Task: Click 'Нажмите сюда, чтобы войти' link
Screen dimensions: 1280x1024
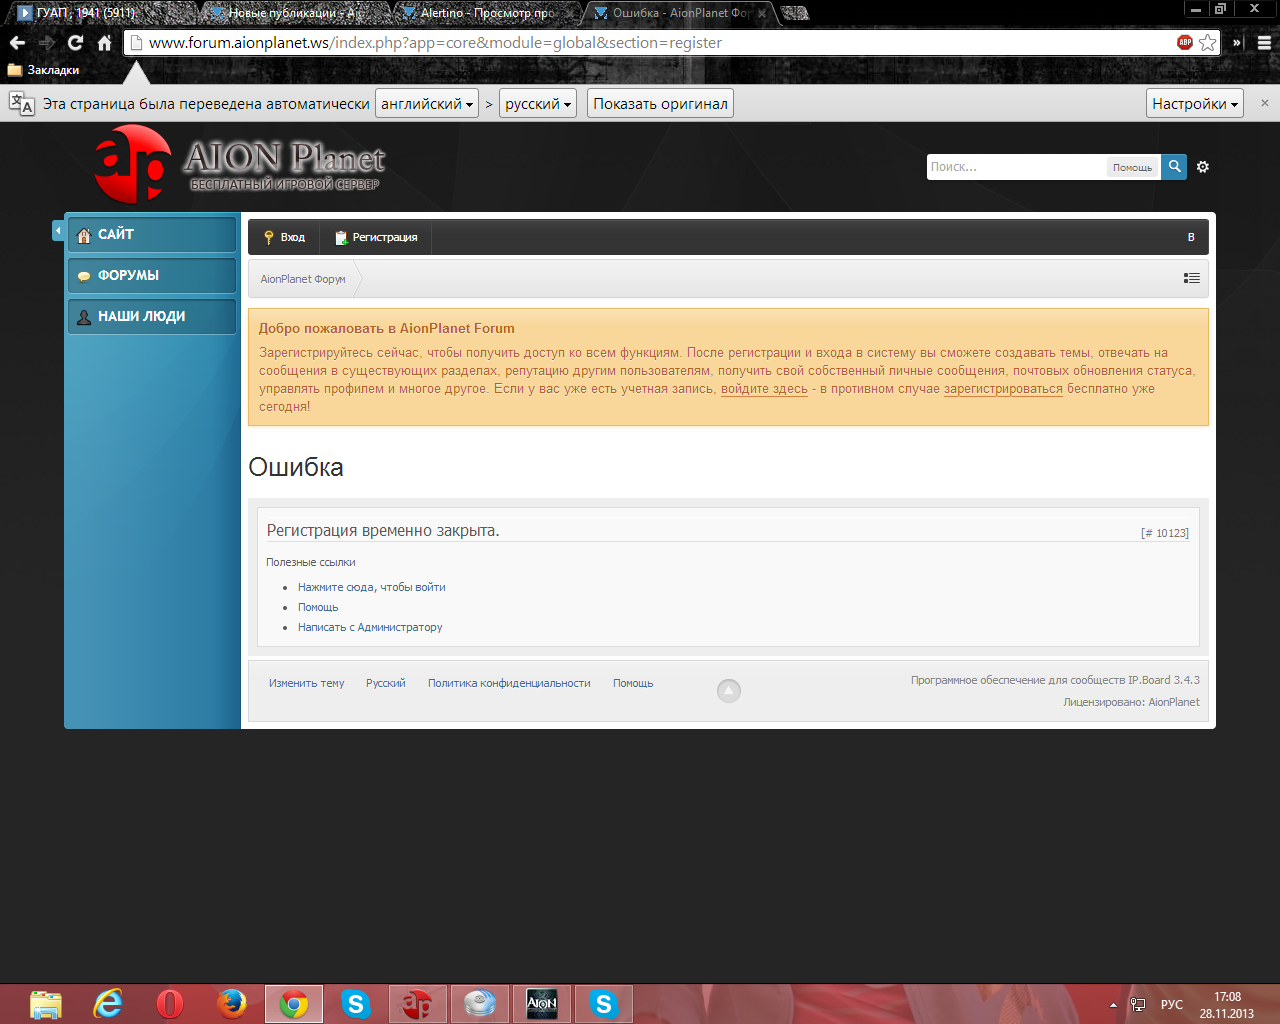Action: 372,587
